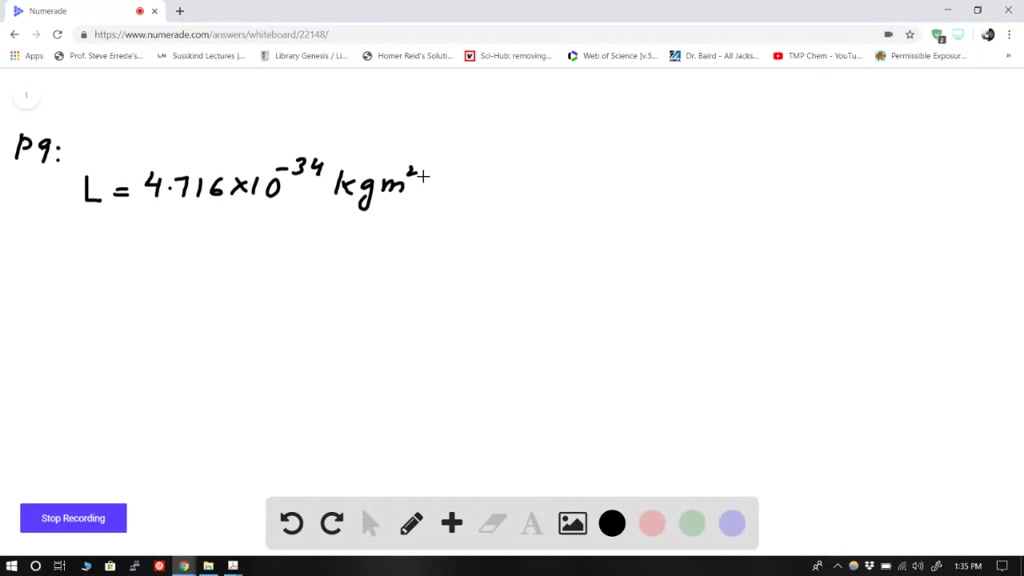
Task: Undo the last whiteboard stroke
Action: tap(291, 523)
